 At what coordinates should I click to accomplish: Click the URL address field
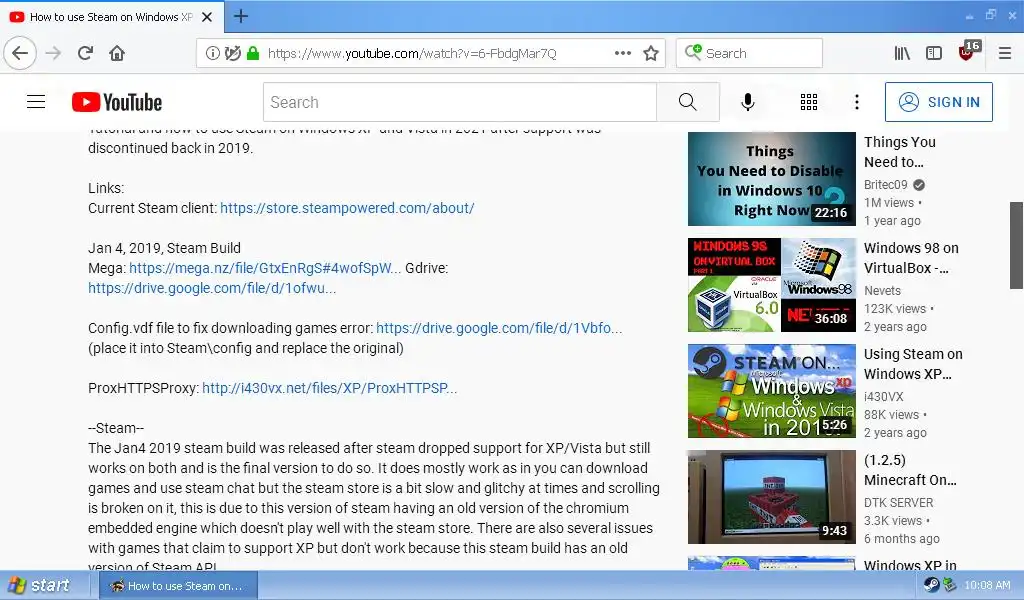click(x=412, y=54)
